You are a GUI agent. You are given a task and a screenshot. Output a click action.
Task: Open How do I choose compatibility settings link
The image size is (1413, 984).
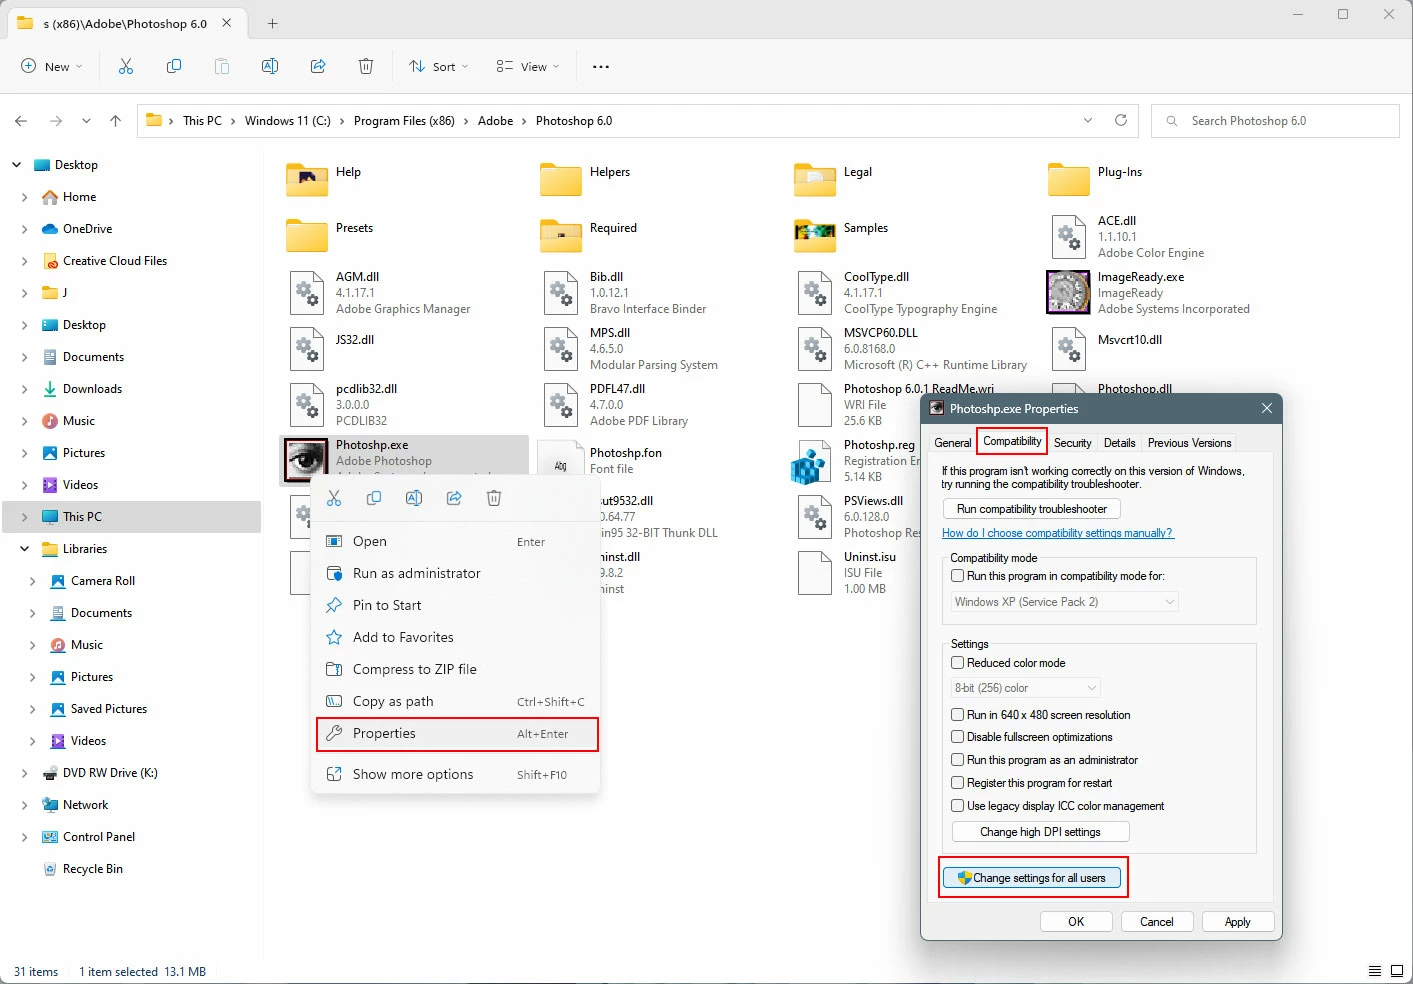point(1057,533)
